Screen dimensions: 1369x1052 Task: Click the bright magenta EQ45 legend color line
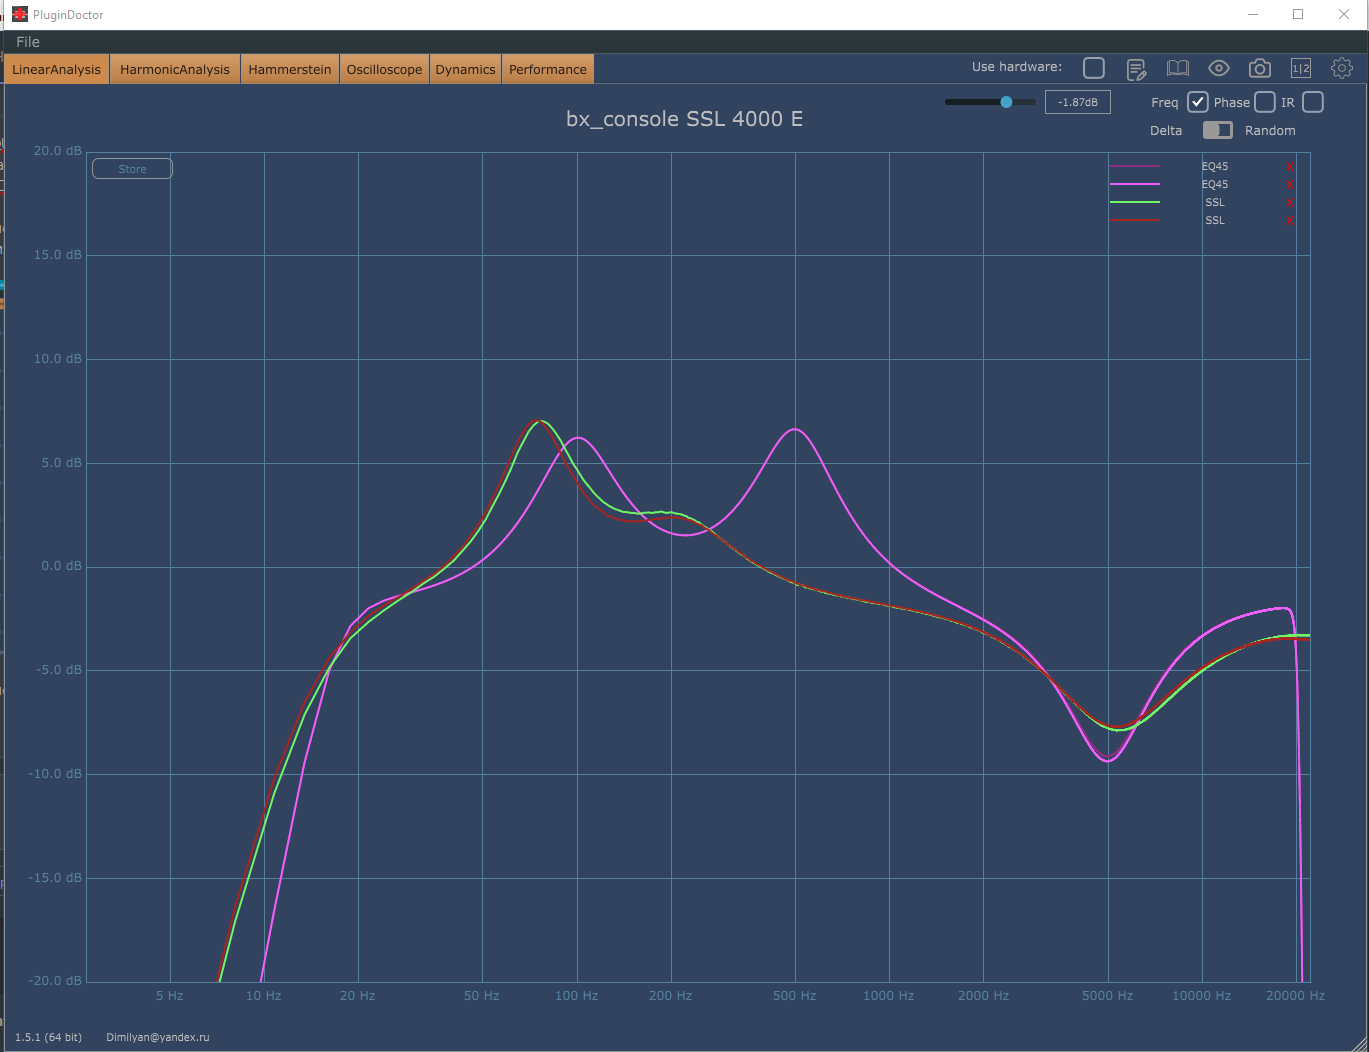[x=1135, y=184]
